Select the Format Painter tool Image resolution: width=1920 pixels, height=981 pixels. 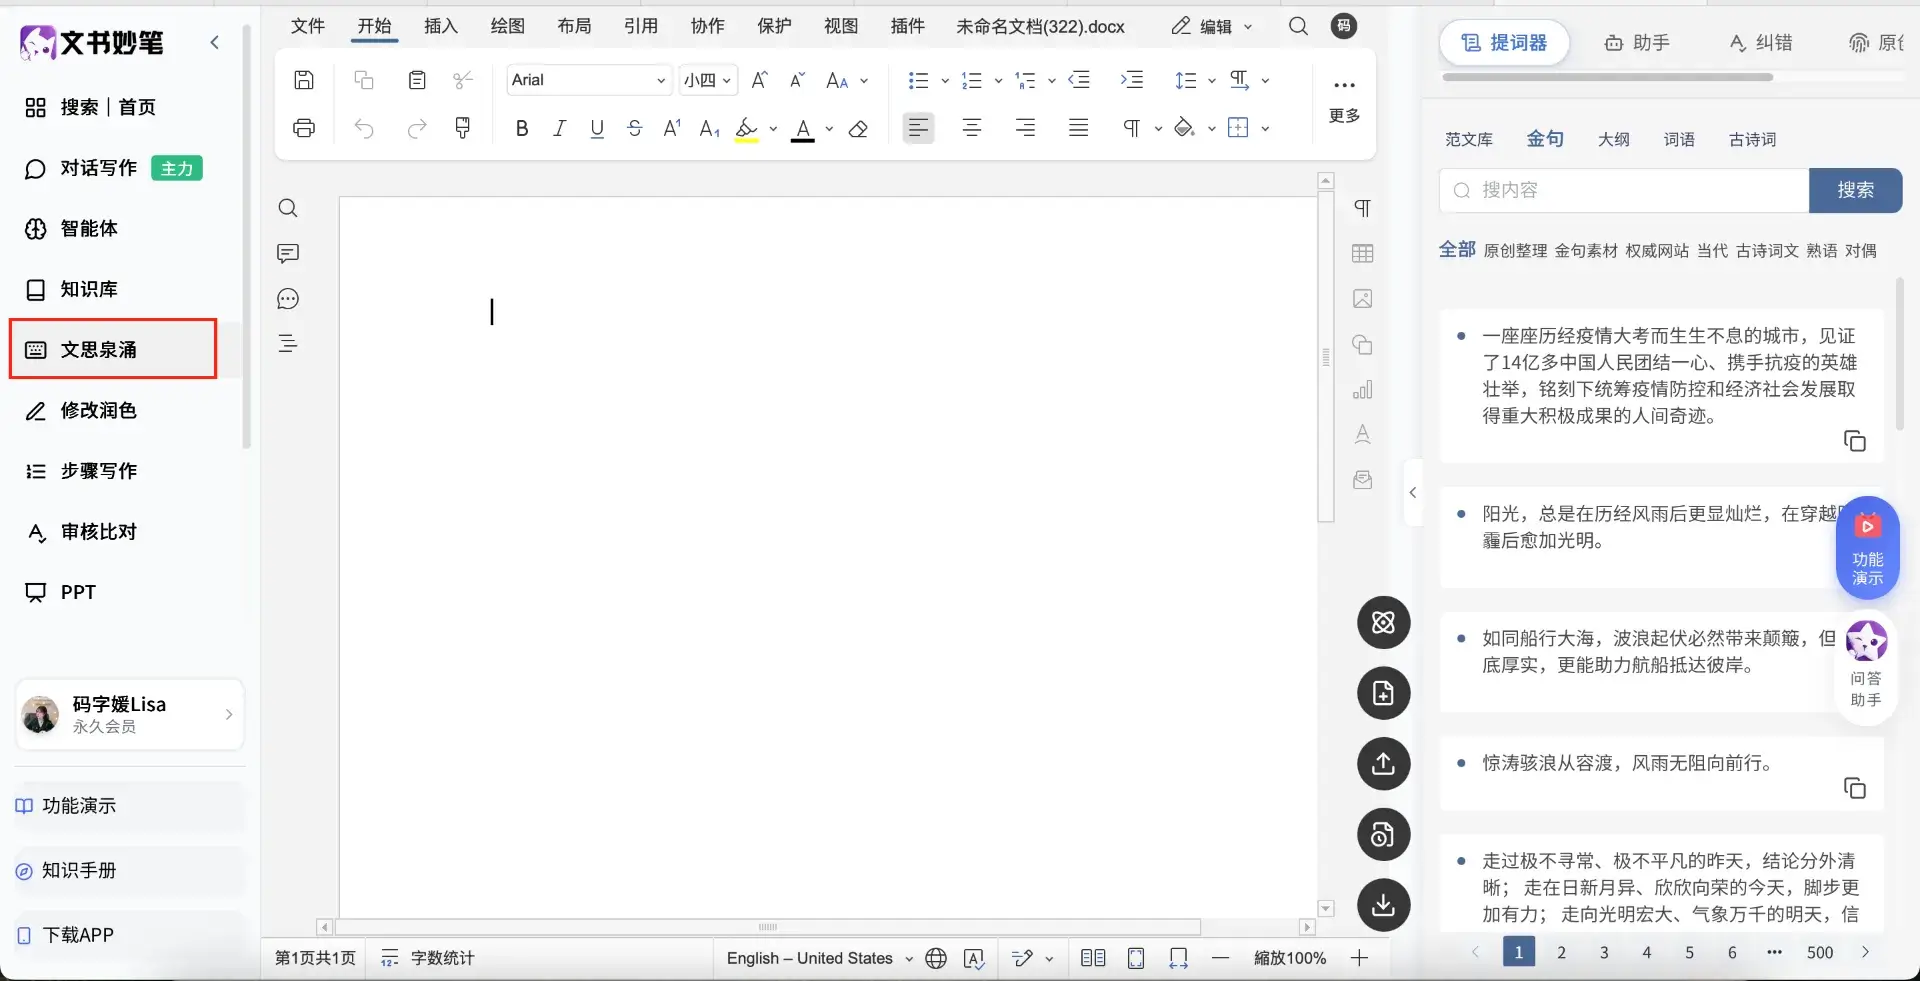pos(462,128)
